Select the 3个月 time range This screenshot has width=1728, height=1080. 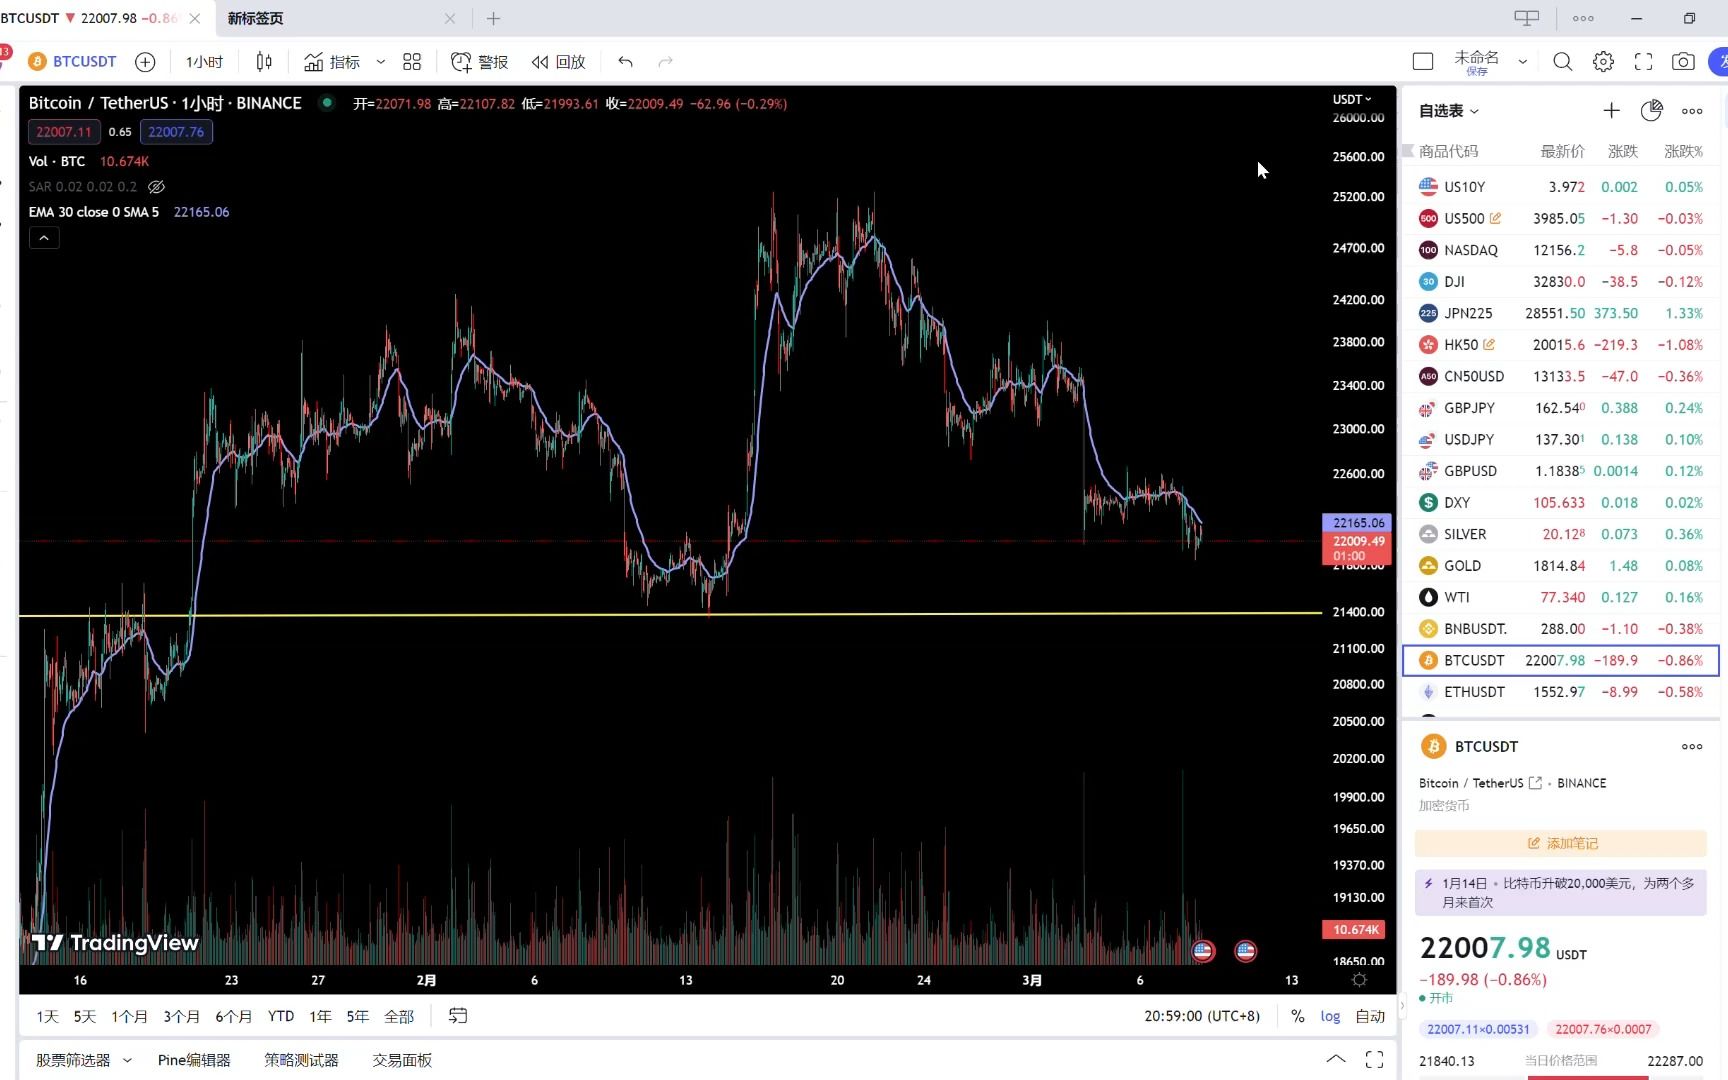pos(181,1016)
